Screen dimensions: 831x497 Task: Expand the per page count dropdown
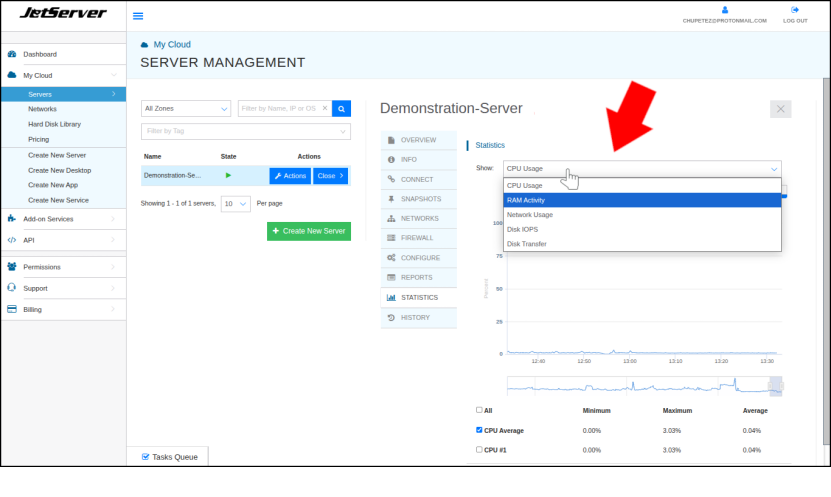pyautogui.click(x=236, y=203)
